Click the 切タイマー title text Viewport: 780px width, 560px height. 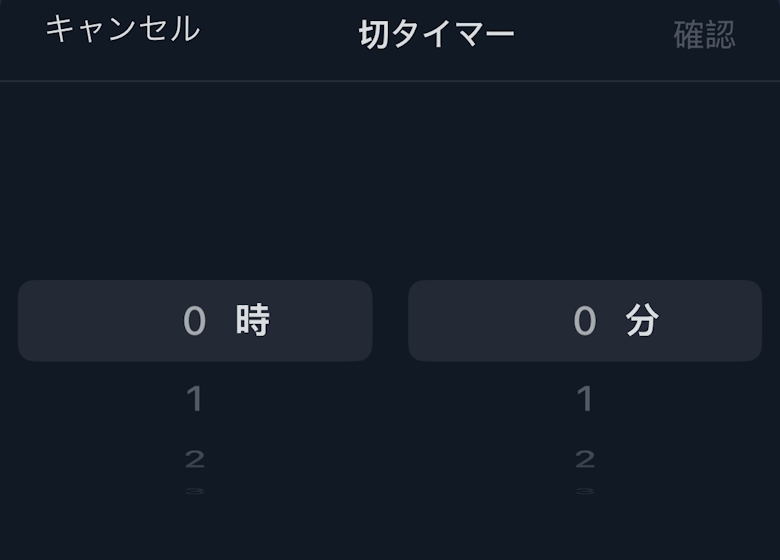pyautogui.click(x=436, y=35)
